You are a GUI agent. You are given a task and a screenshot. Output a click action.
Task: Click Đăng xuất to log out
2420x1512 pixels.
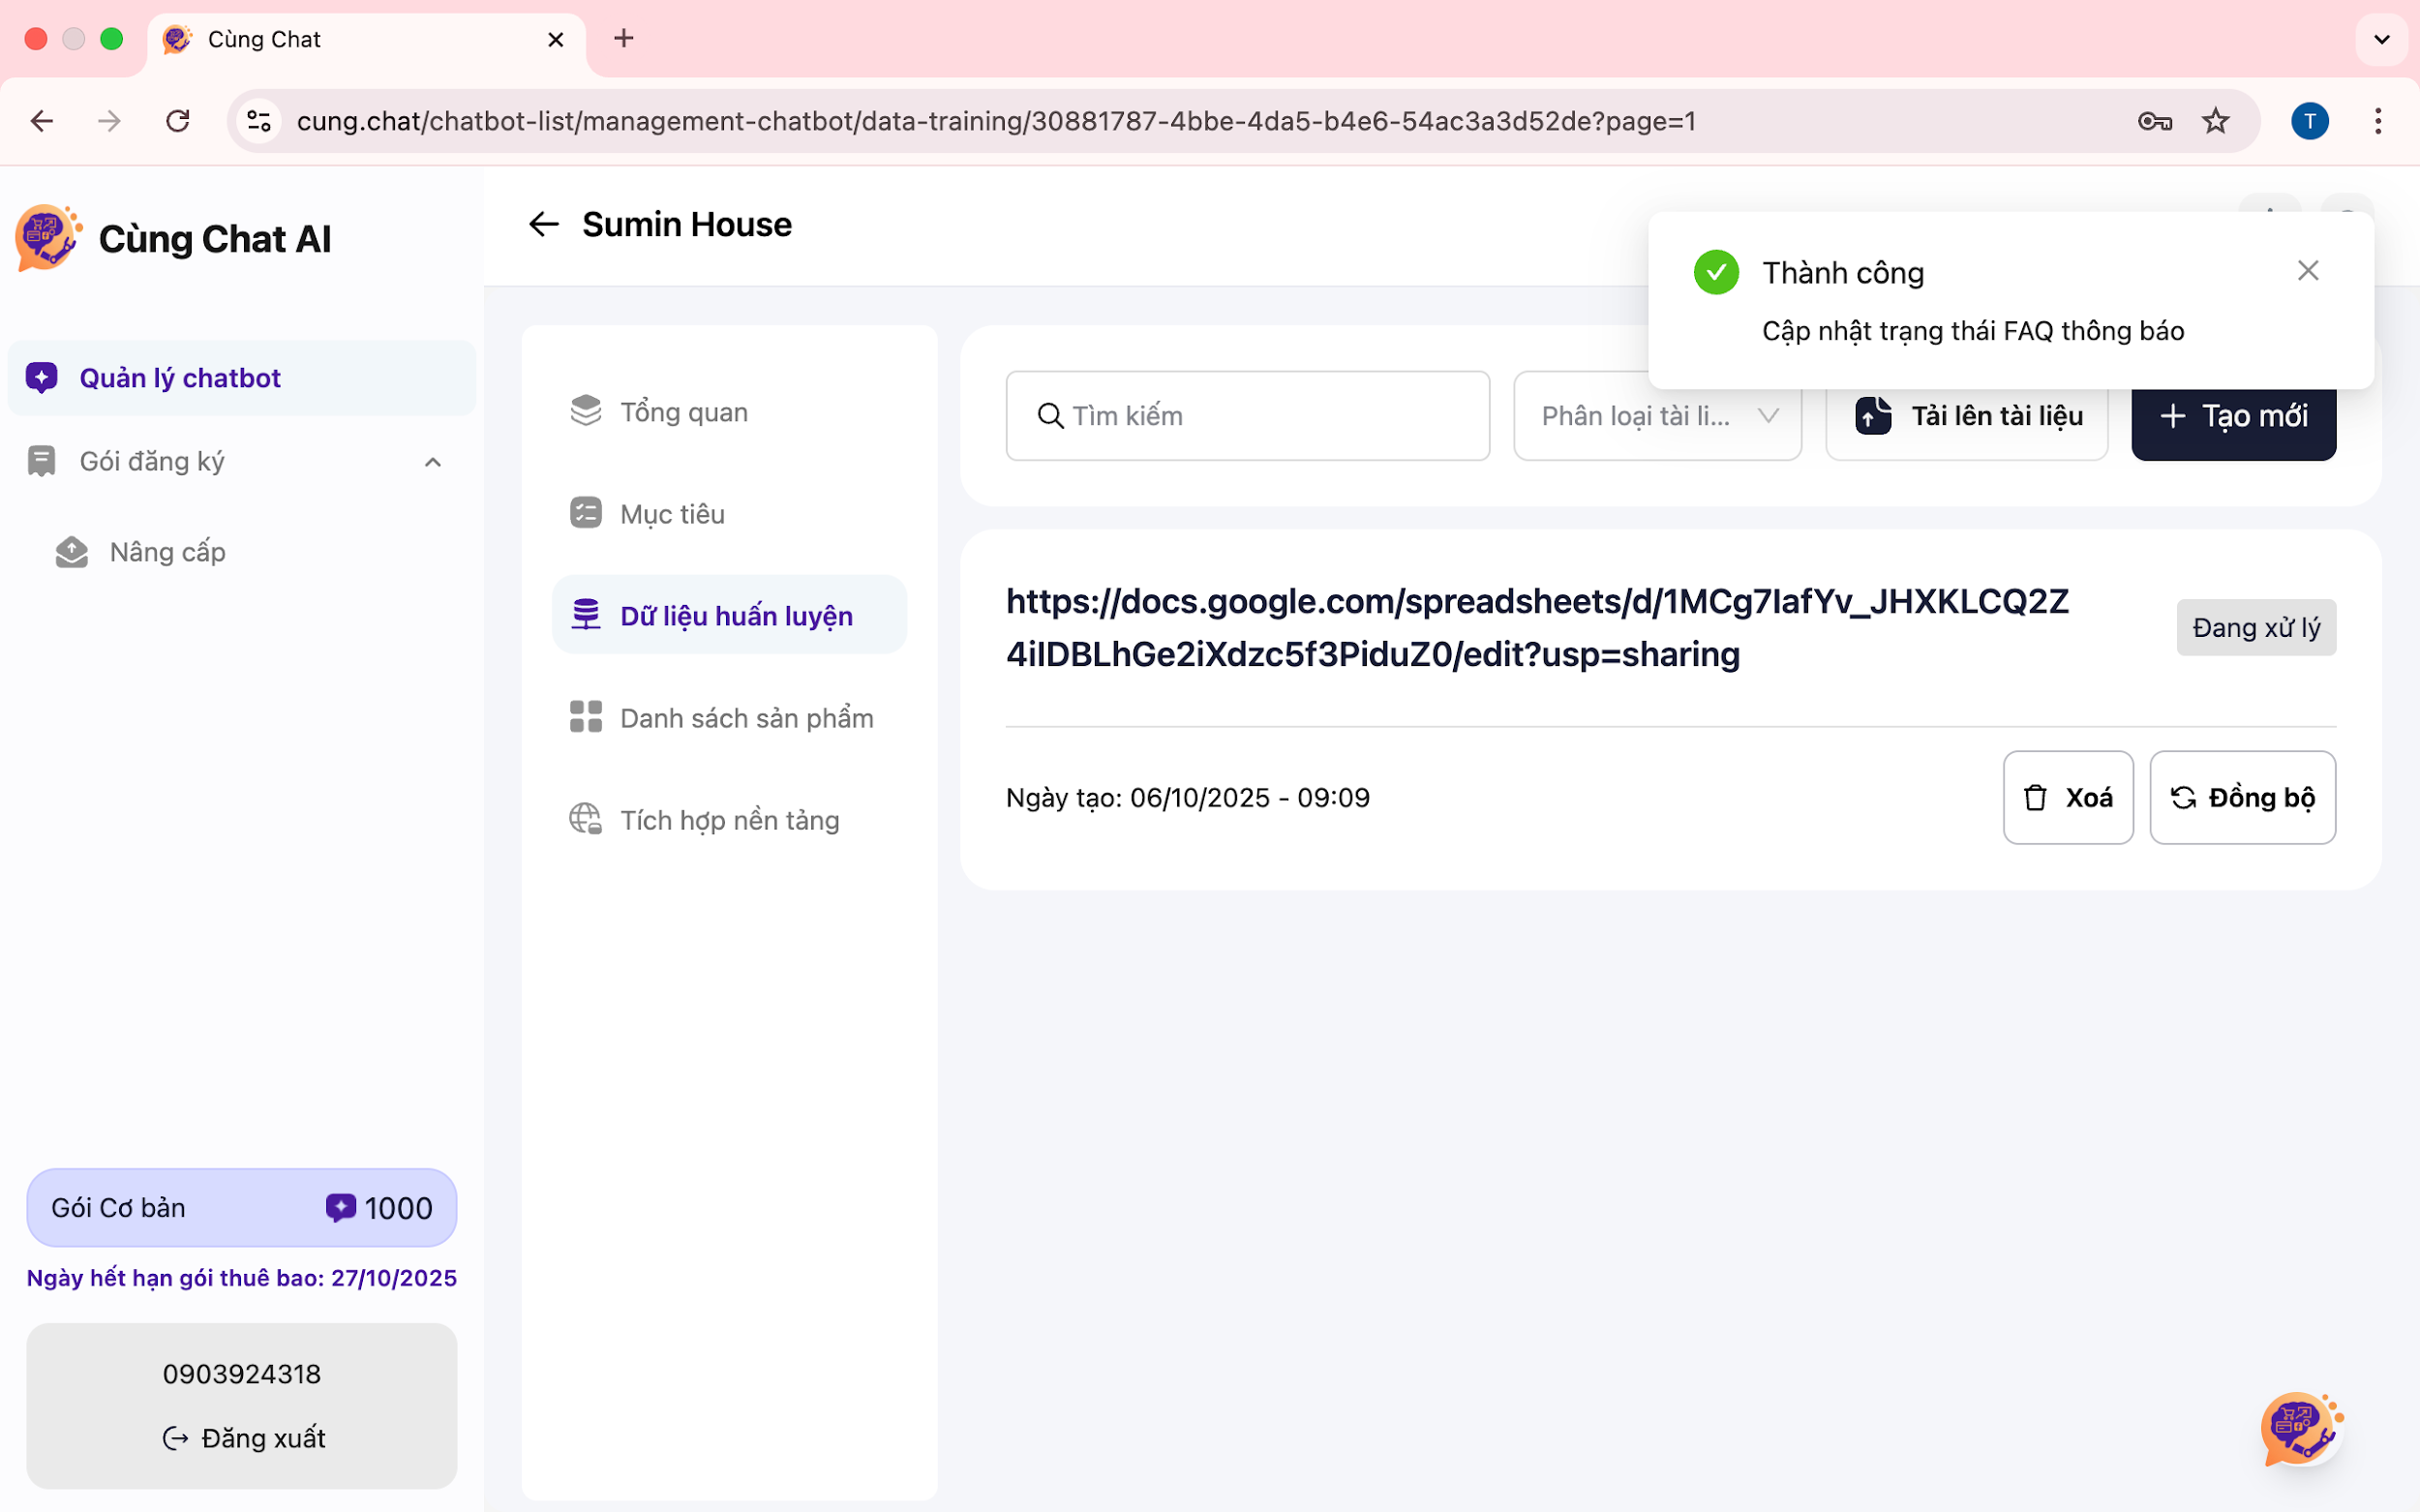244,1438
